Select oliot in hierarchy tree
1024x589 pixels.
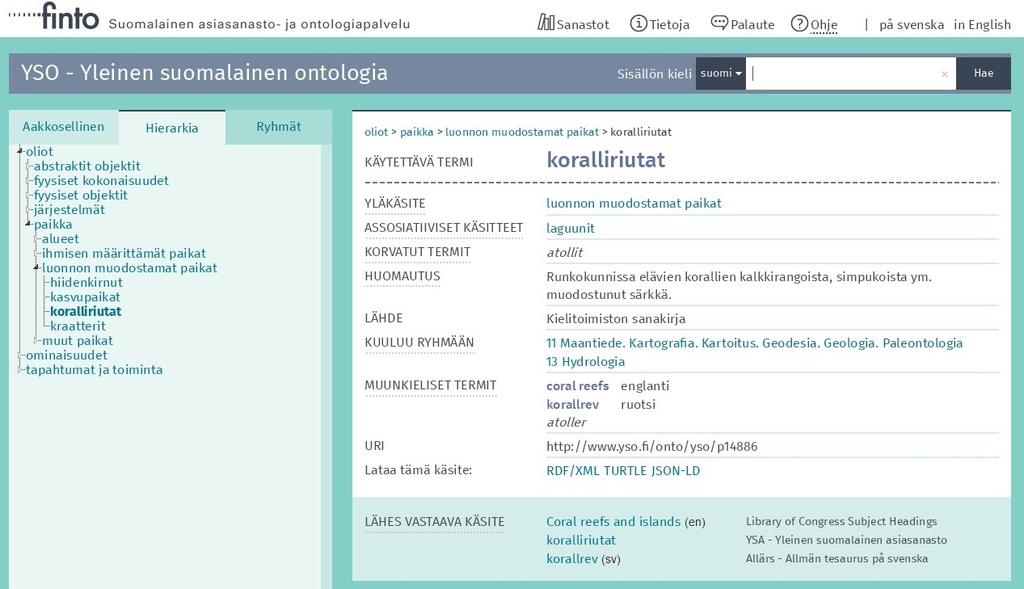(39, 151)
